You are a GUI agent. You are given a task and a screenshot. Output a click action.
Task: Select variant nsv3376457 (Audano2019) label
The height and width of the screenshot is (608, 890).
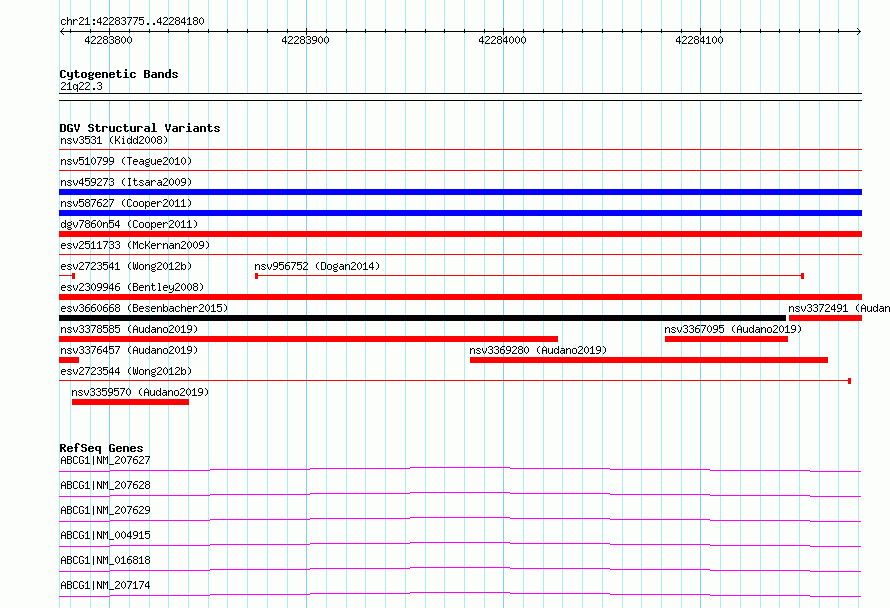pos(129,350)
